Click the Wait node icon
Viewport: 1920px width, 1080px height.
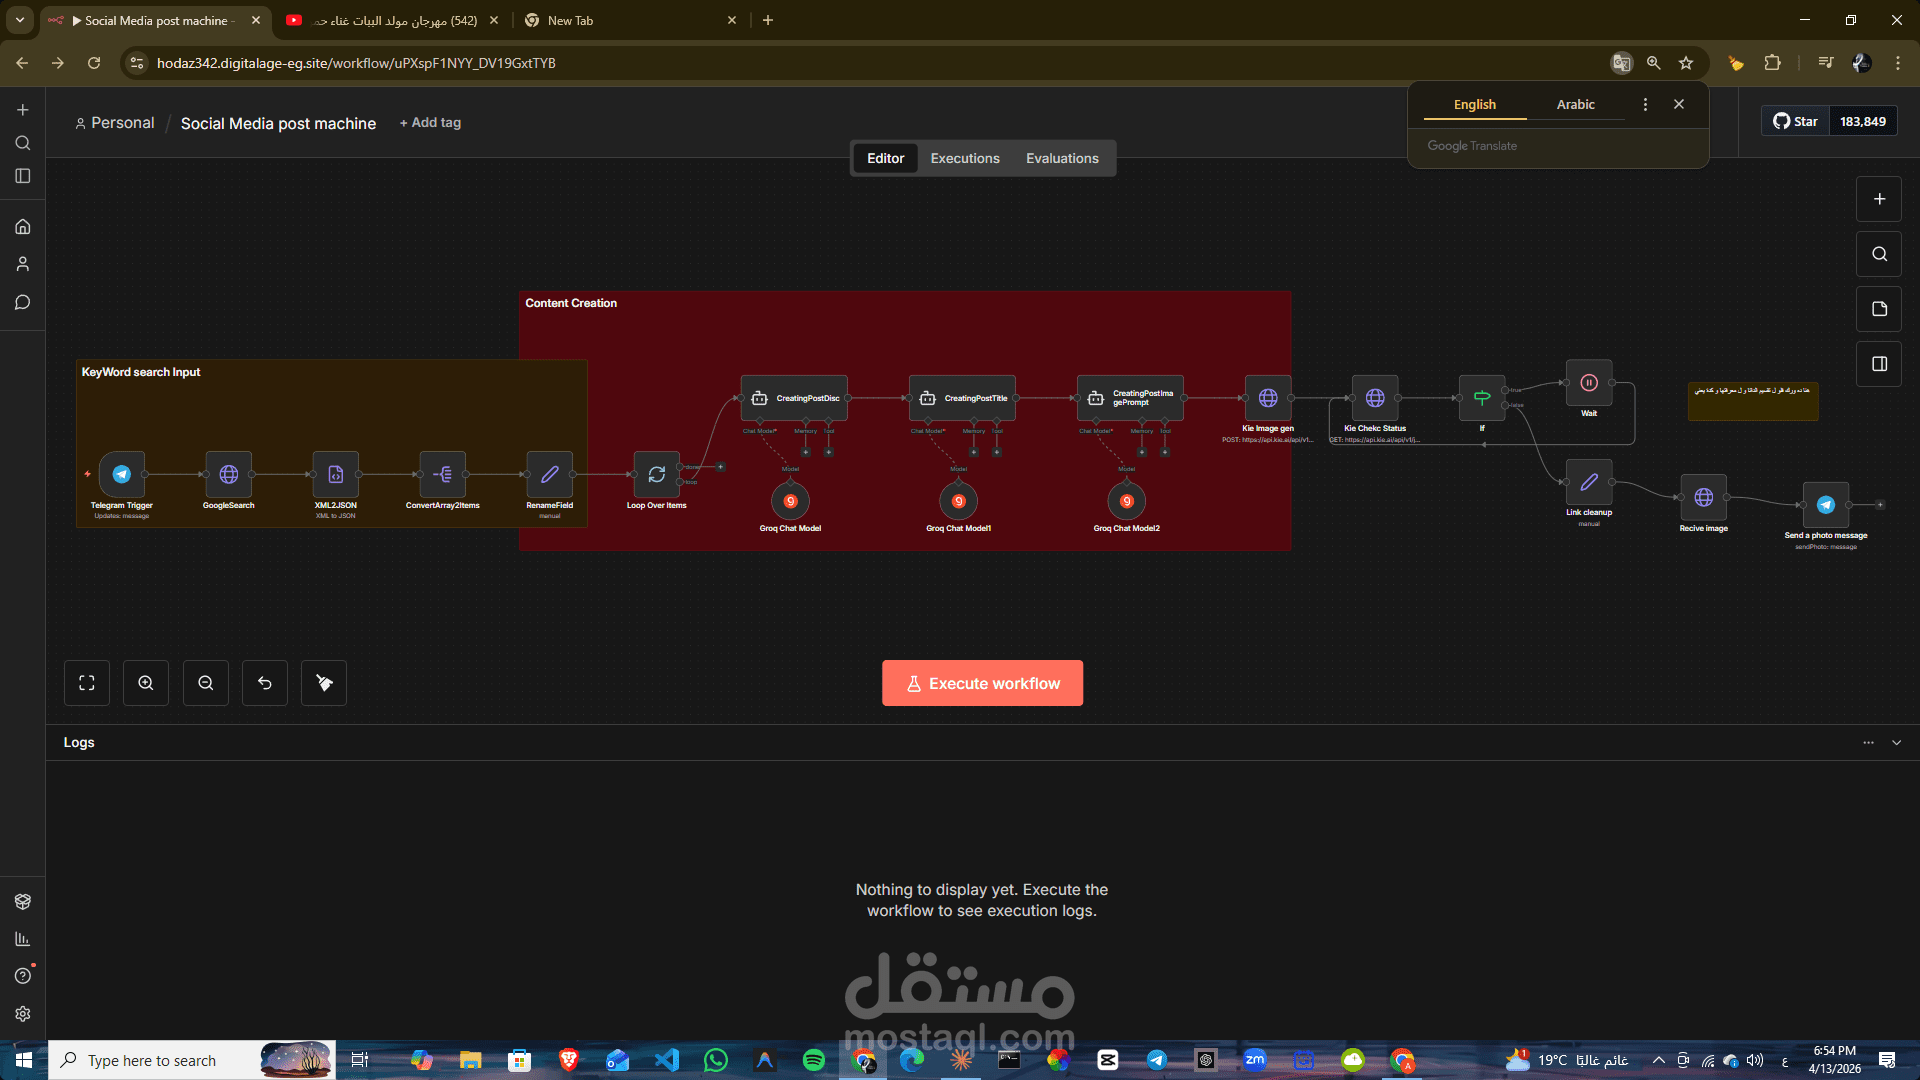[x=1588, y=383]
